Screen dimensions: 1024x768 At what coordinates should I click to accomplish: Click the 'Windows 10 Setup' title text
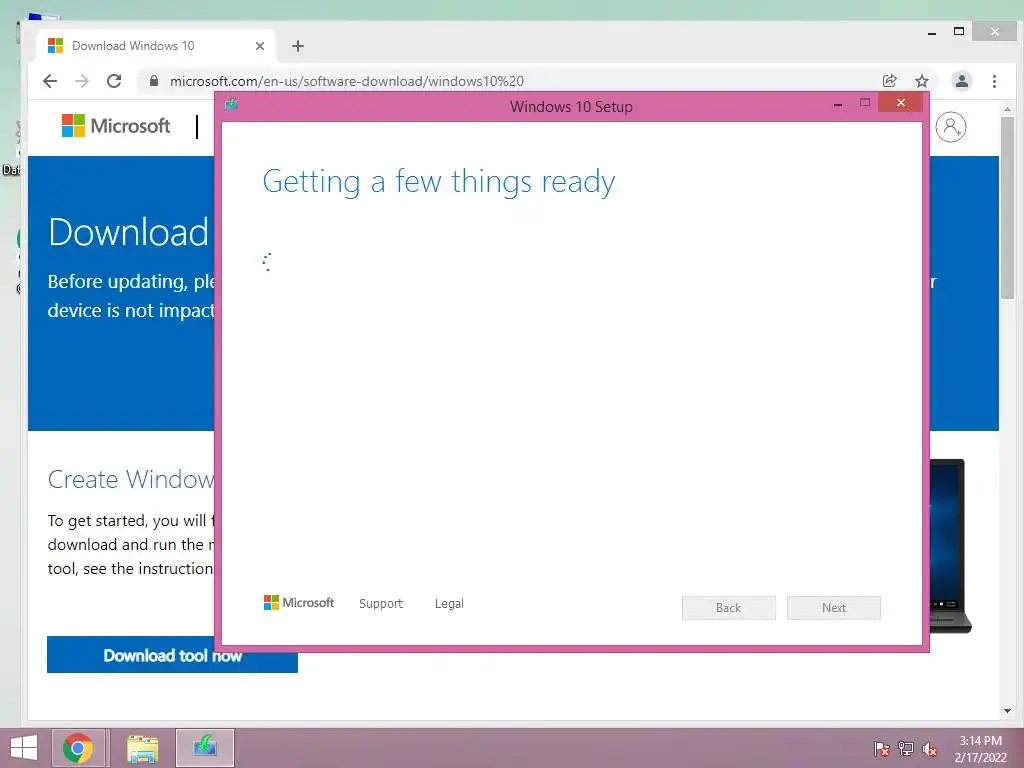click(x=571, y=106)
